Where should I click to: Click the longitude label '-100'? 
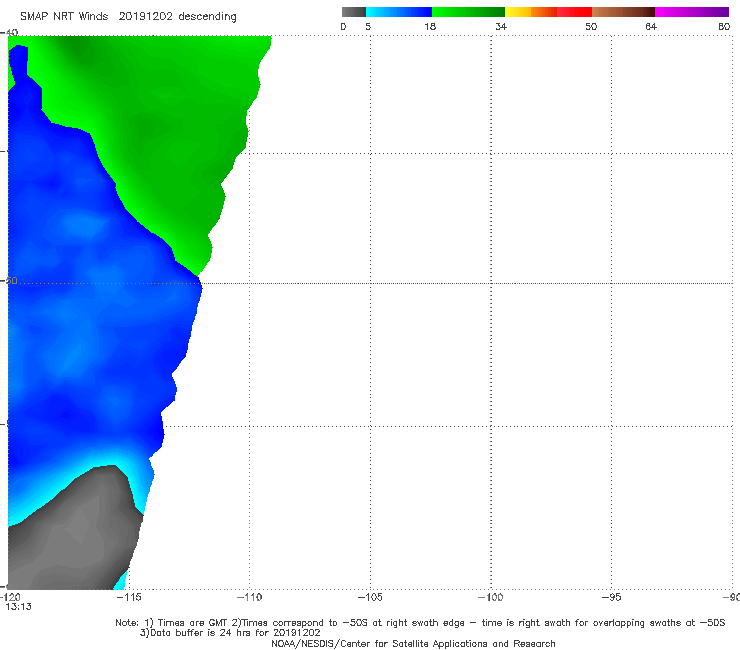tap(490, 597)
